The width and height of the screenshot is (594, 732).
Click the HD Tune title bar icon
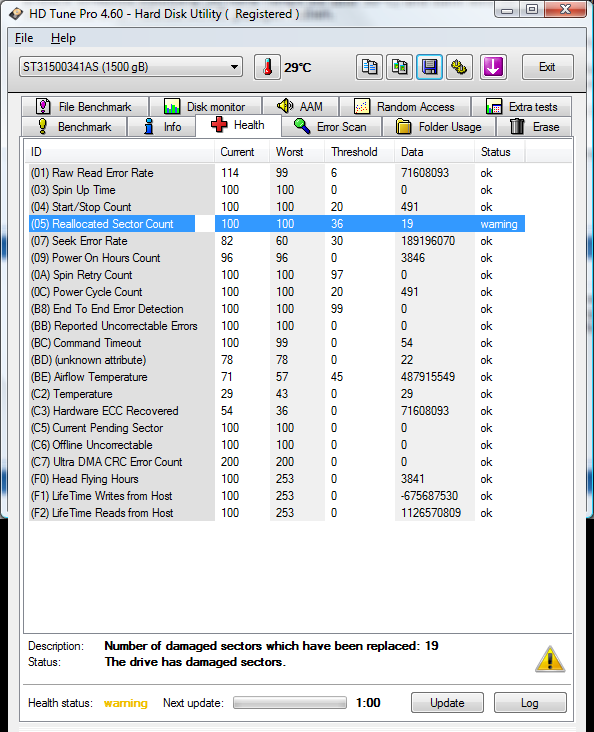click(16, 14)
